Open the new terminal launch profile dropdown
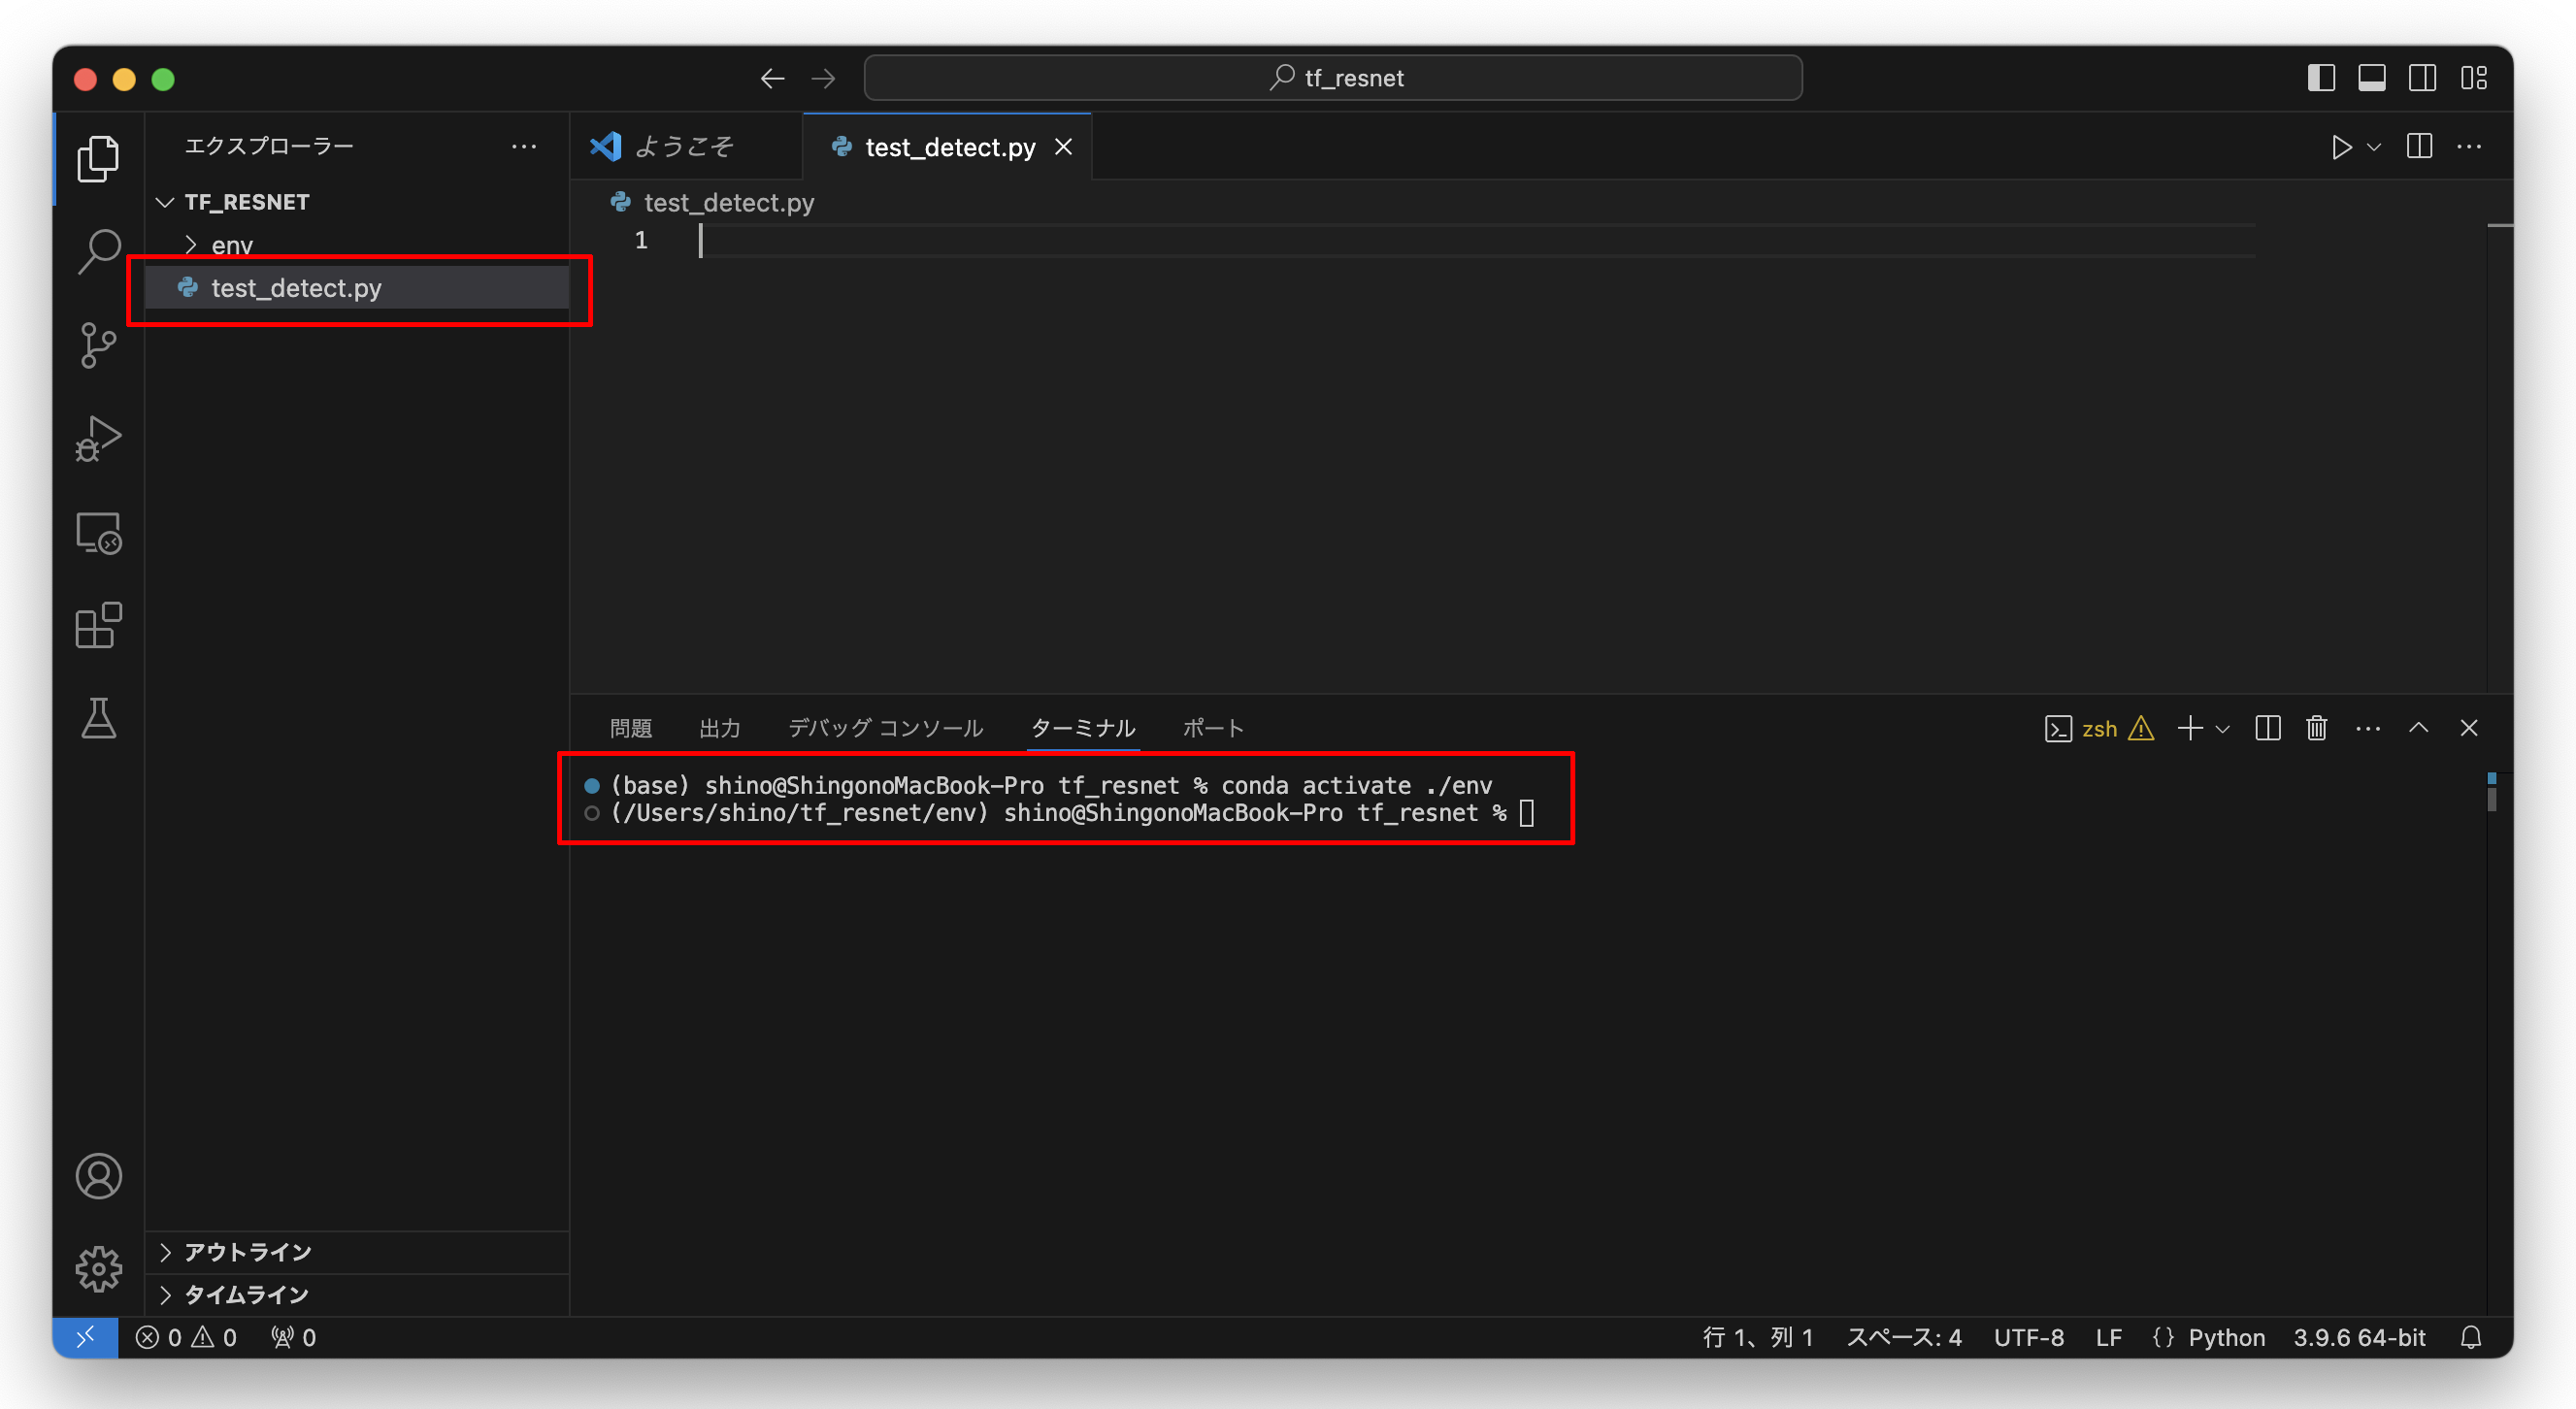The image size is (2576, 1409). (2223, 729)
